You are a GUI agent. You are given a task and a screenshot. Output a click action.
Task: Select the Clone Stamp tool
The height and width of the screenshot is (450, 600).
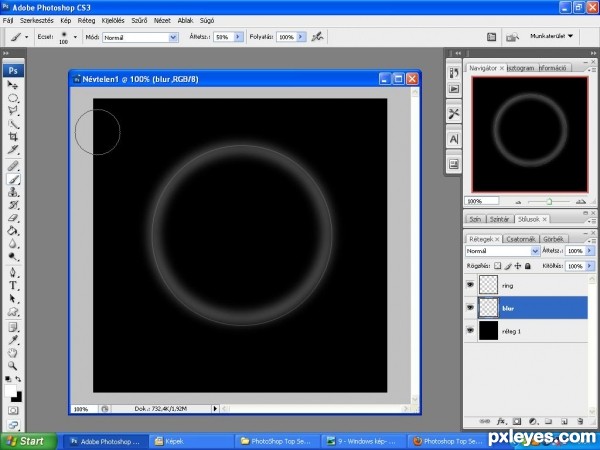click(13, 192)
